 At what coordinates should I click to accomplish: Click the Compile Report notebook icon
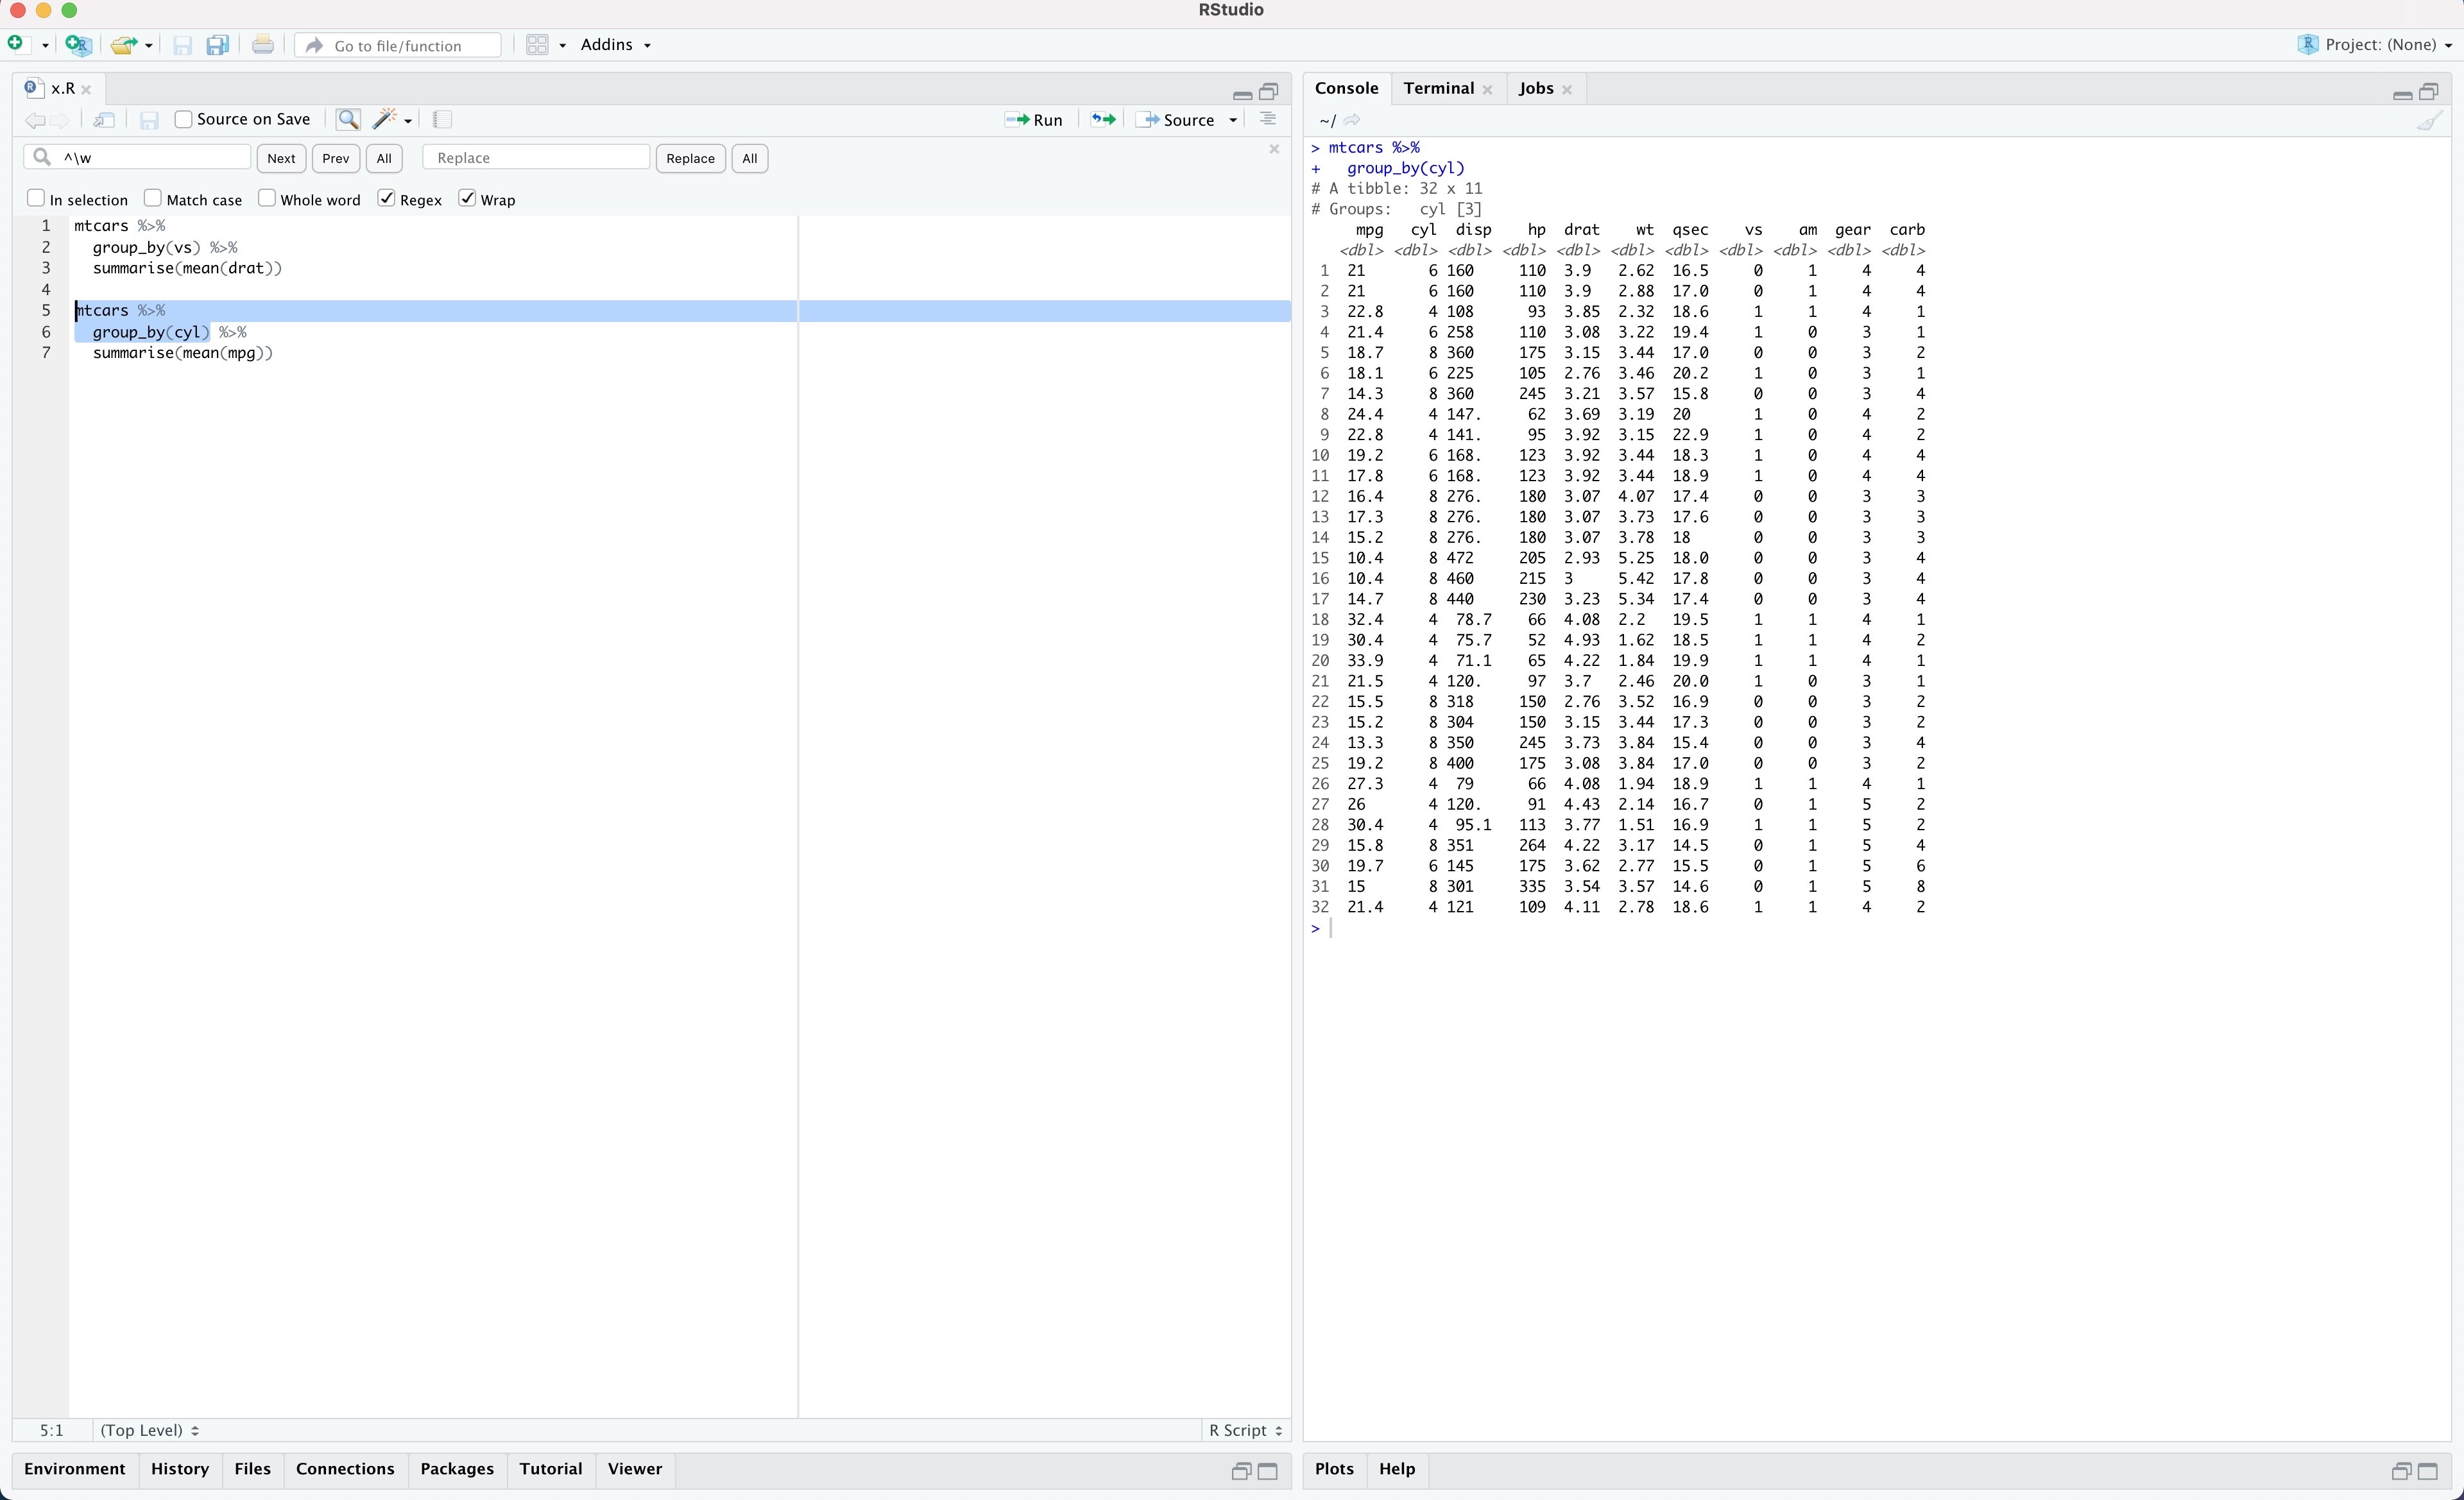(x=443, y=120)
